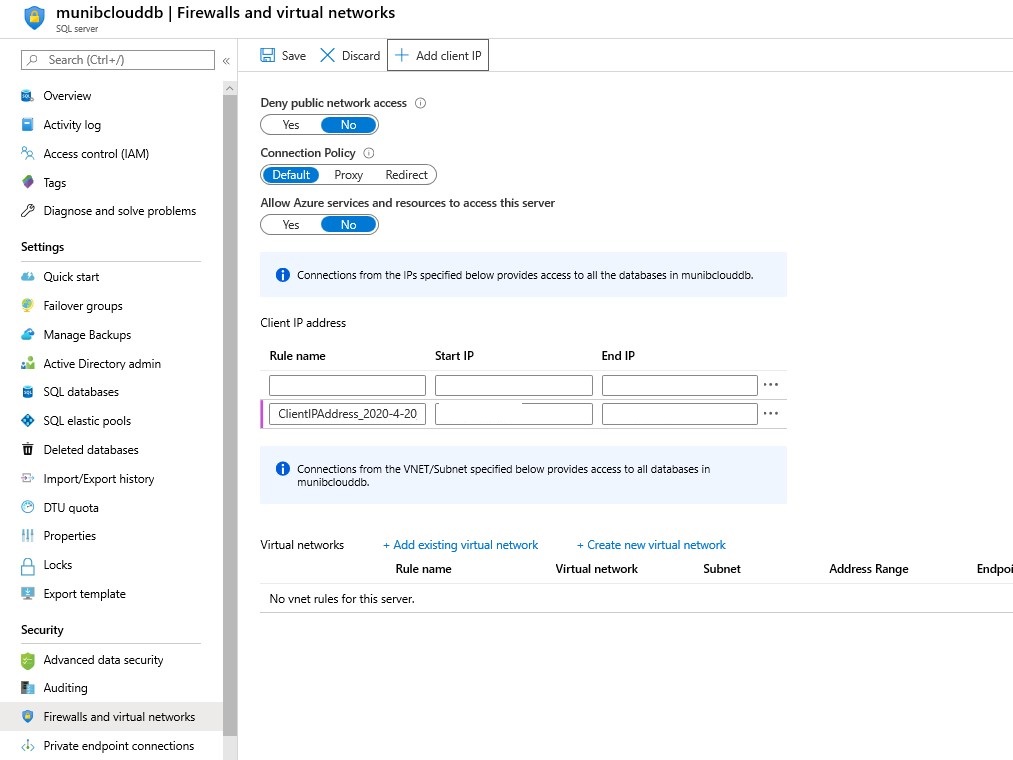Image resolution: width=1013 pixels, height=760 pixels.
Task: Collapse the left navigation sidebar
Action: point(227,60)
